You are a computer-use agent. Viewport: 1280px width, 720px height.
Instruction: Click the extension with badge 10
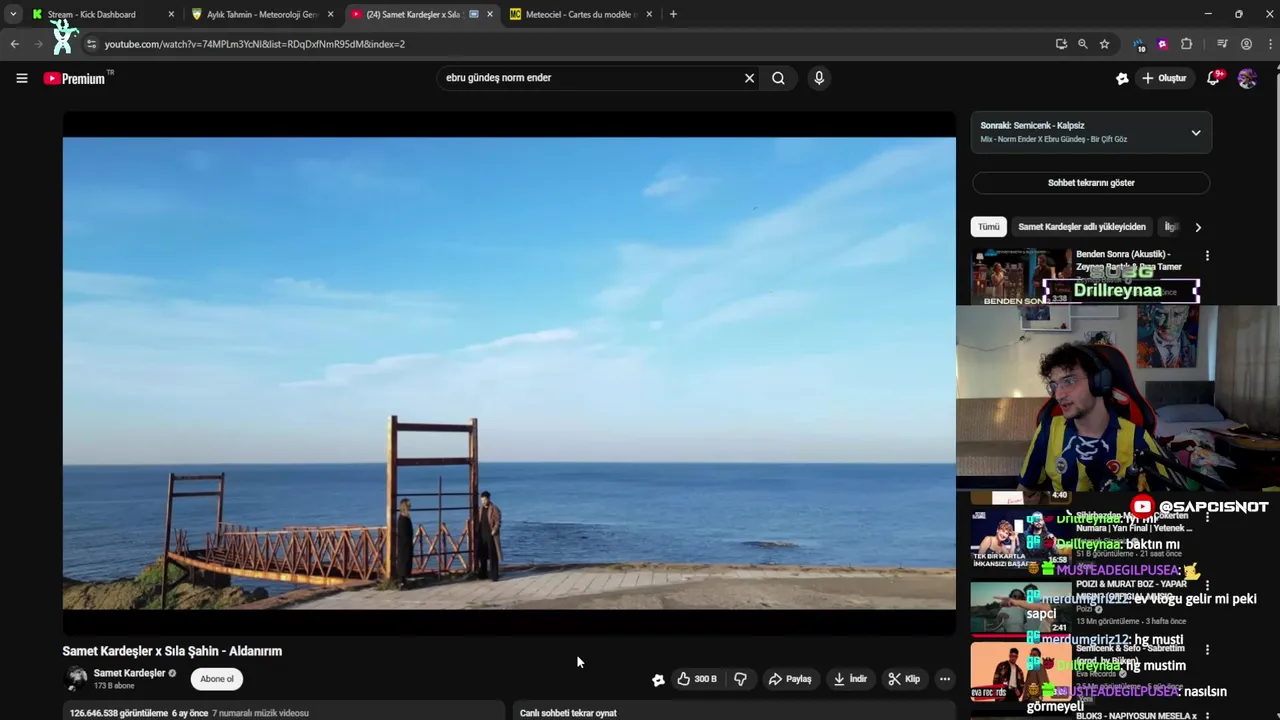[x=1139, y=44]
